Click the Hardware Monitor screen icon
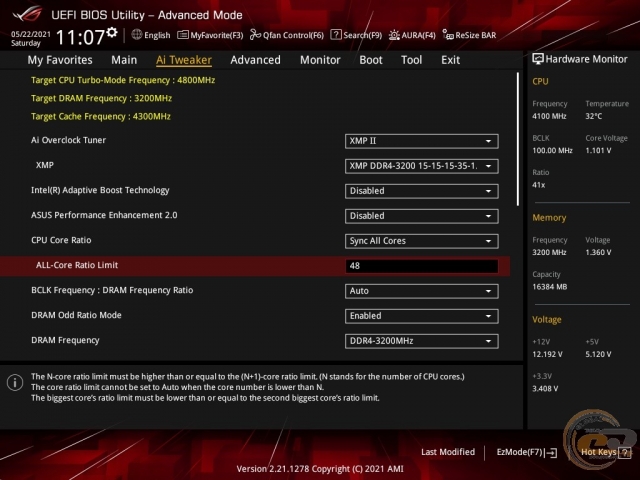The height and width of the screenshot is (480, 640). tap(538, 59)
